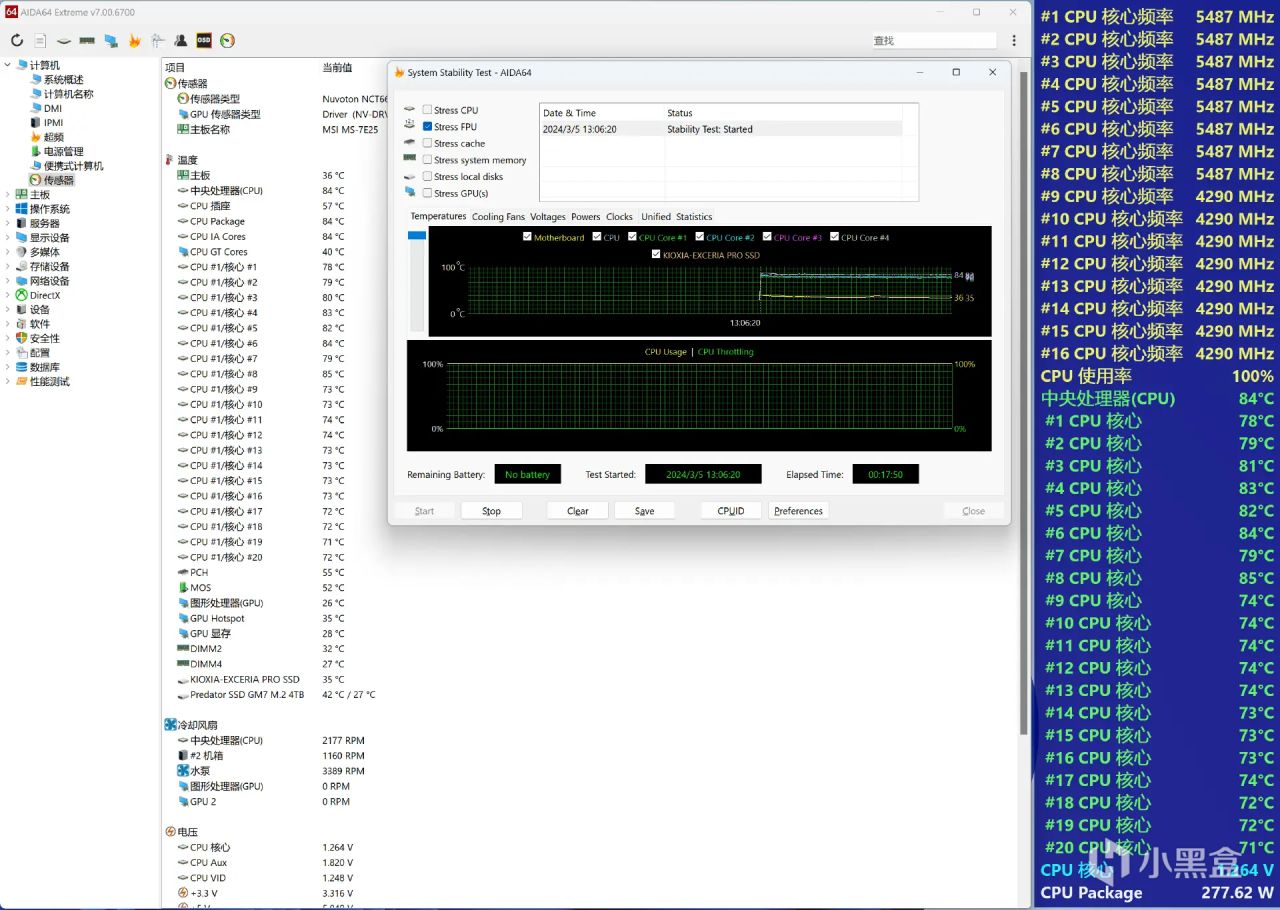Image resolution: width=1280 pixels, height=910 pixels.
Task: Open the memory benchmark RAM stick icon
Action: coord(87,41)
